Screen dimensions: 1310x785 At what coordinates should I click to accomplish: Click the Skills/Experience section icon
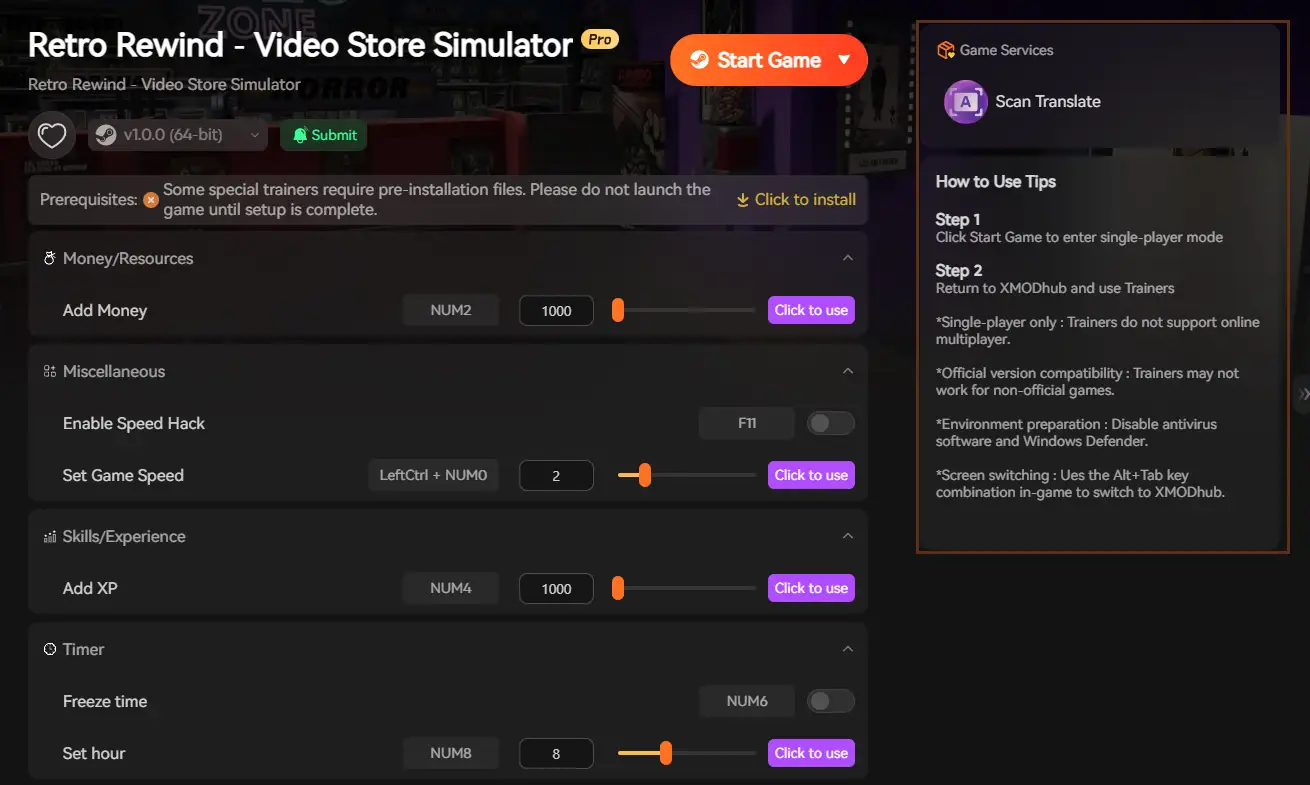coord(49,535)
